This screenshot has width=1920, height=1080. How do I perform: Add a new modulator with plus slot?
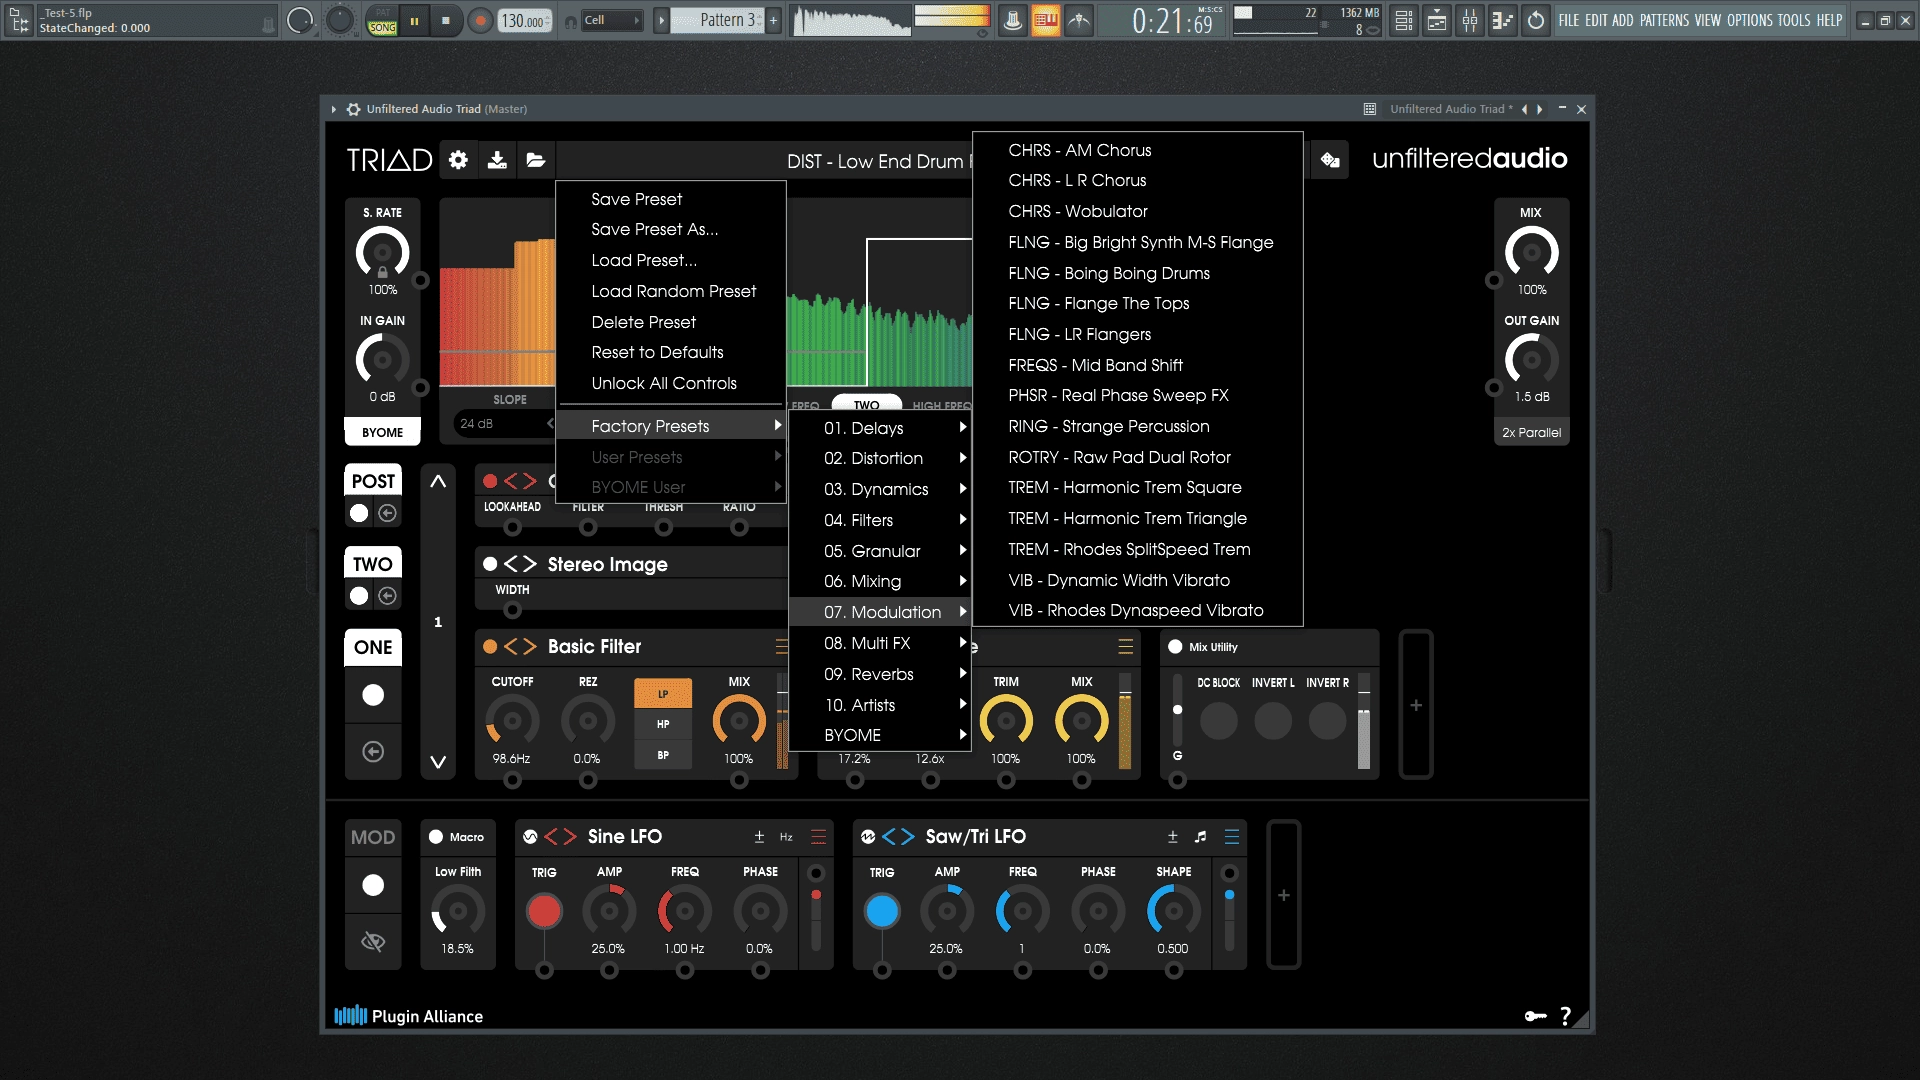point(1284,895)
